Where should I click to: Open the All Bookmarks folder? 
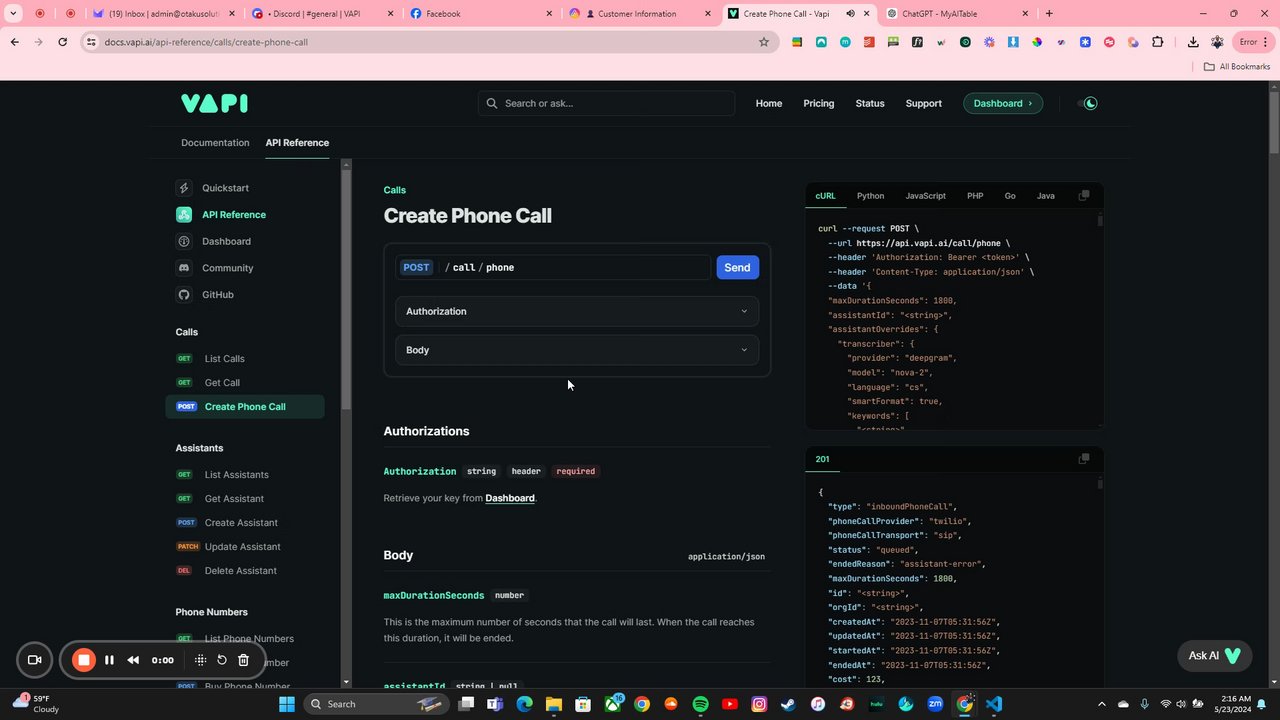click(x=1237, y=66)
